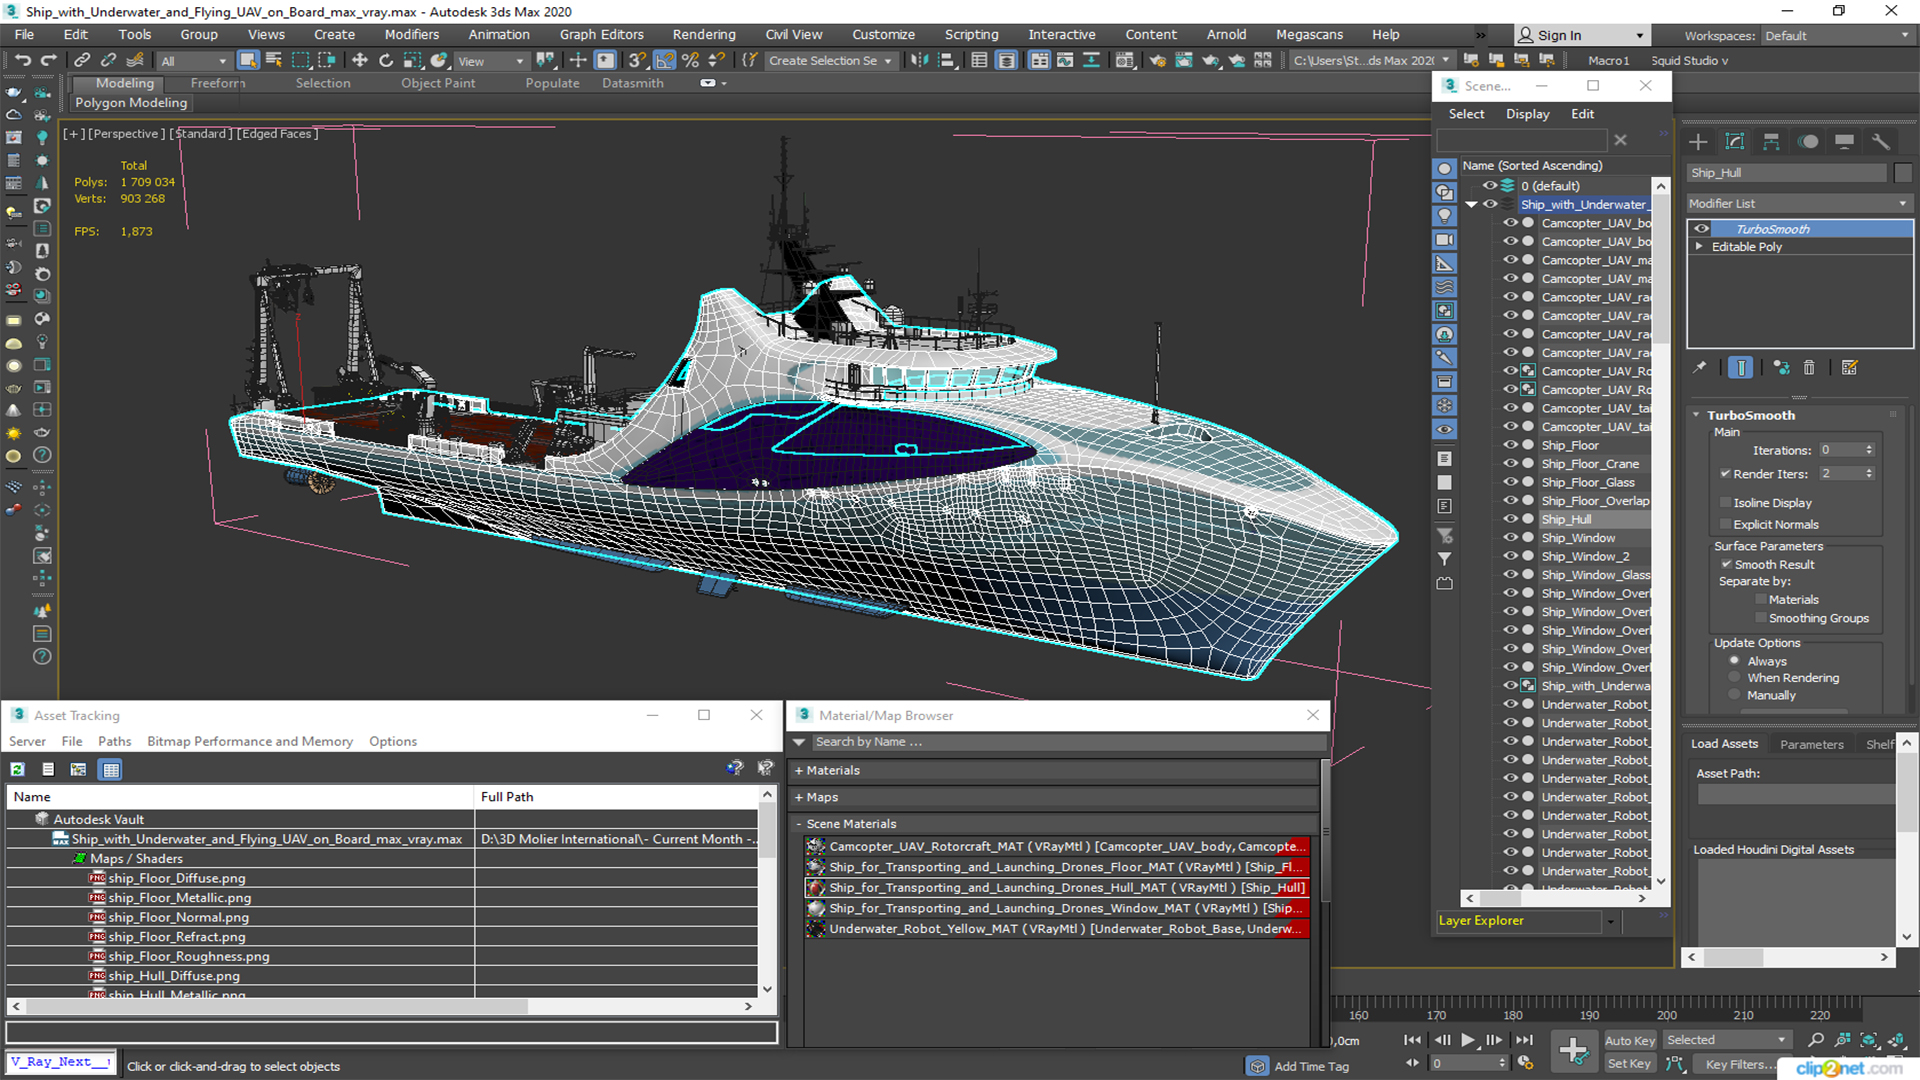This screenshot has height=1080, width=1920.
Task: Click the Sign In button
Action: click(x=1581, y=35)
